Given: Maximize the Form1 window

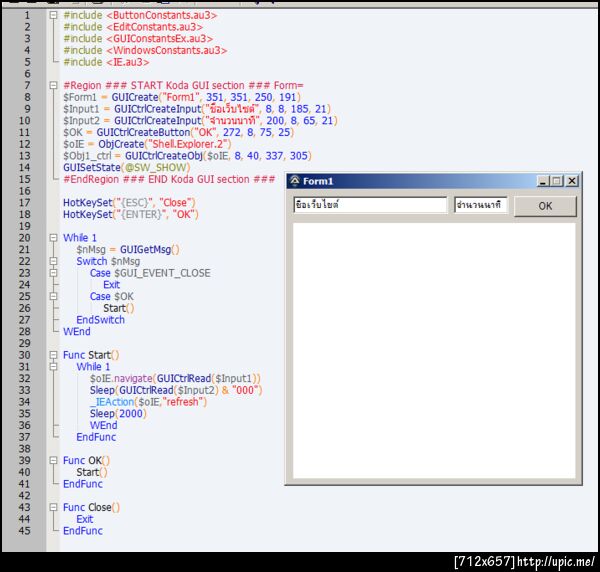Looking at the screenshot, I should [x=557, y=181].
